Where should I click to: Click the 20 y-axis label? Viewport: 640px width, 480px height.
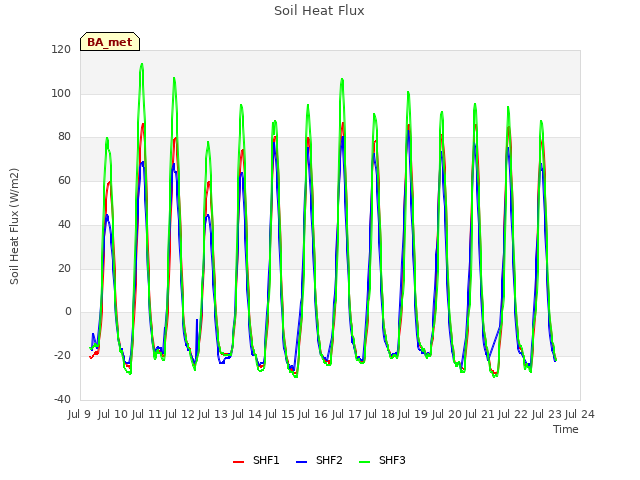[64, 269]
